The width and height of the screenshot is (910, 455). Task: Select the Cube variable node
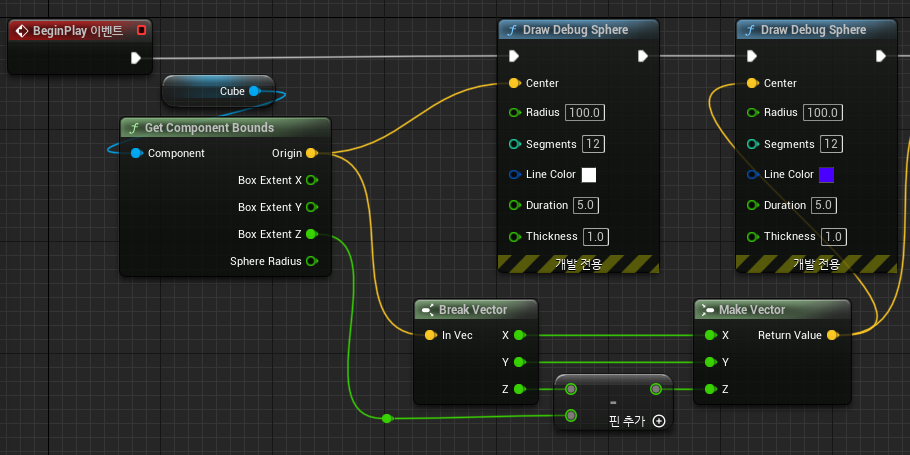click(219, 91)
